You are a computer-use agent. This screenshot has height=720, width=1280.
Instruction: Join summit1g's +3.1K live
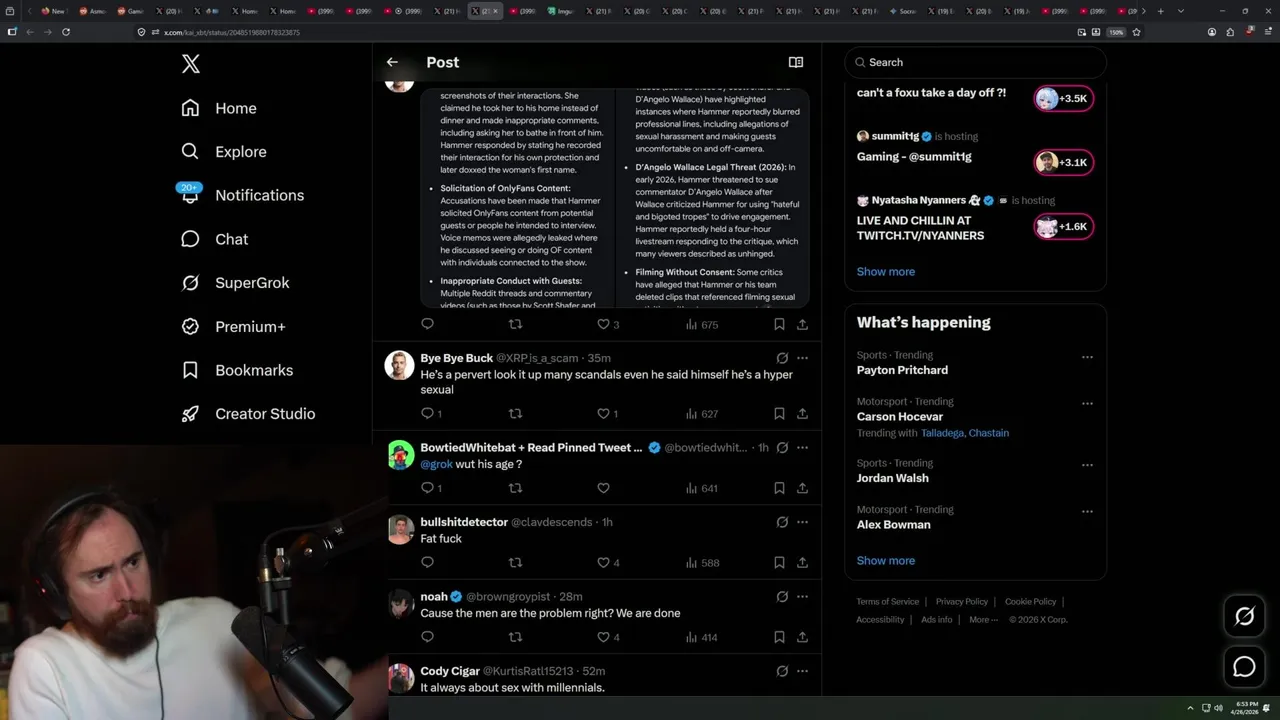(1064, 162)
